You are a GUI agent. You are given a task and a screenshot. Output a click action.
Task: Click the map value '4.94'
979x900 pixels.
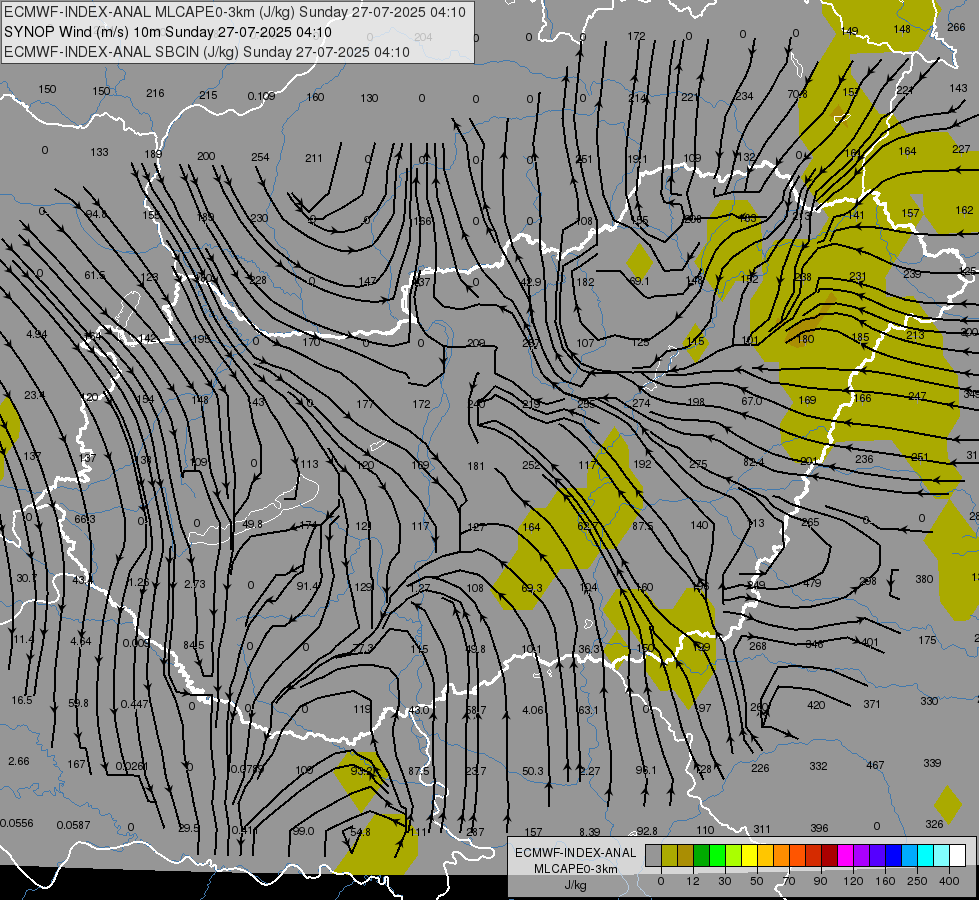(36, 334)
